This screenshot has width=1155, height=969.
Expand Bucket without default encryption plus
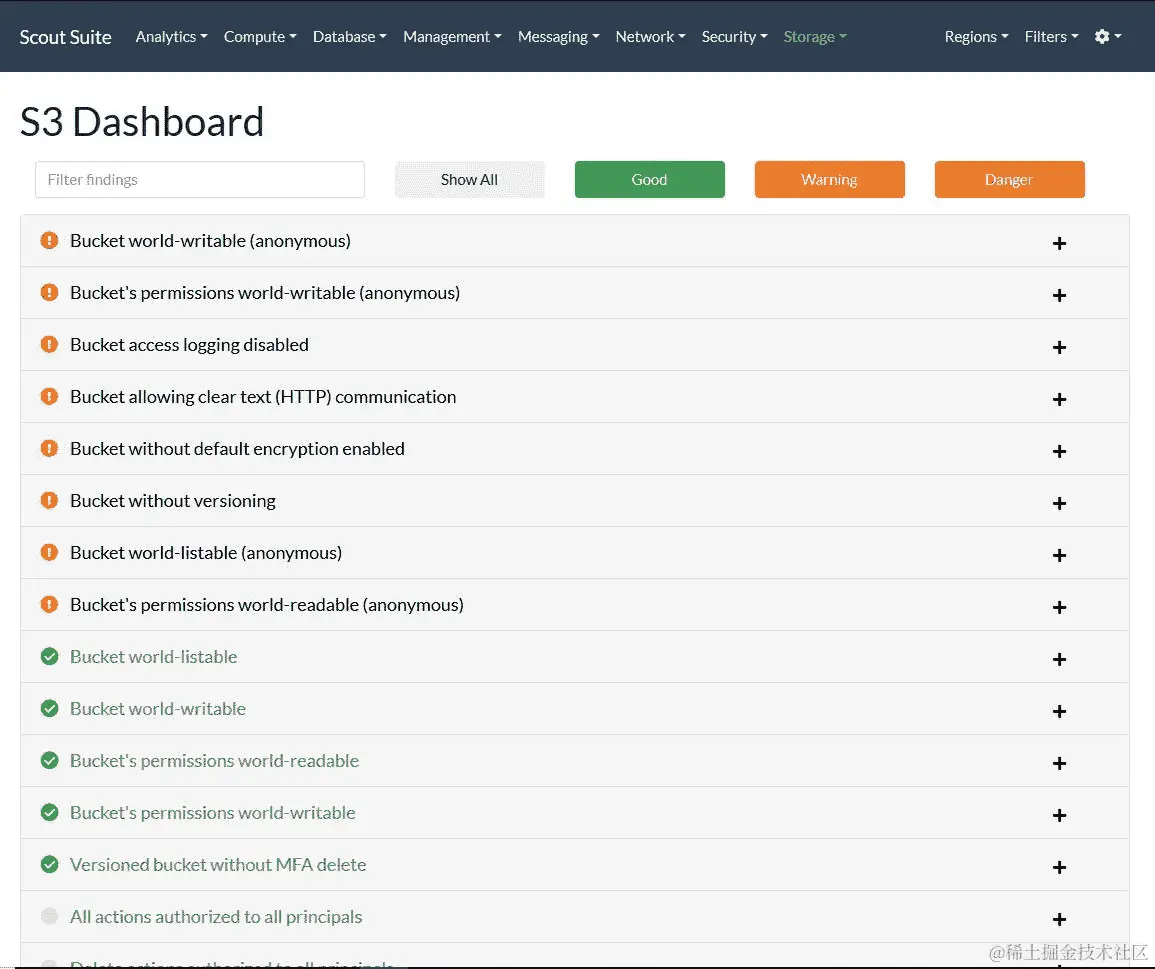pos(1059,451)
